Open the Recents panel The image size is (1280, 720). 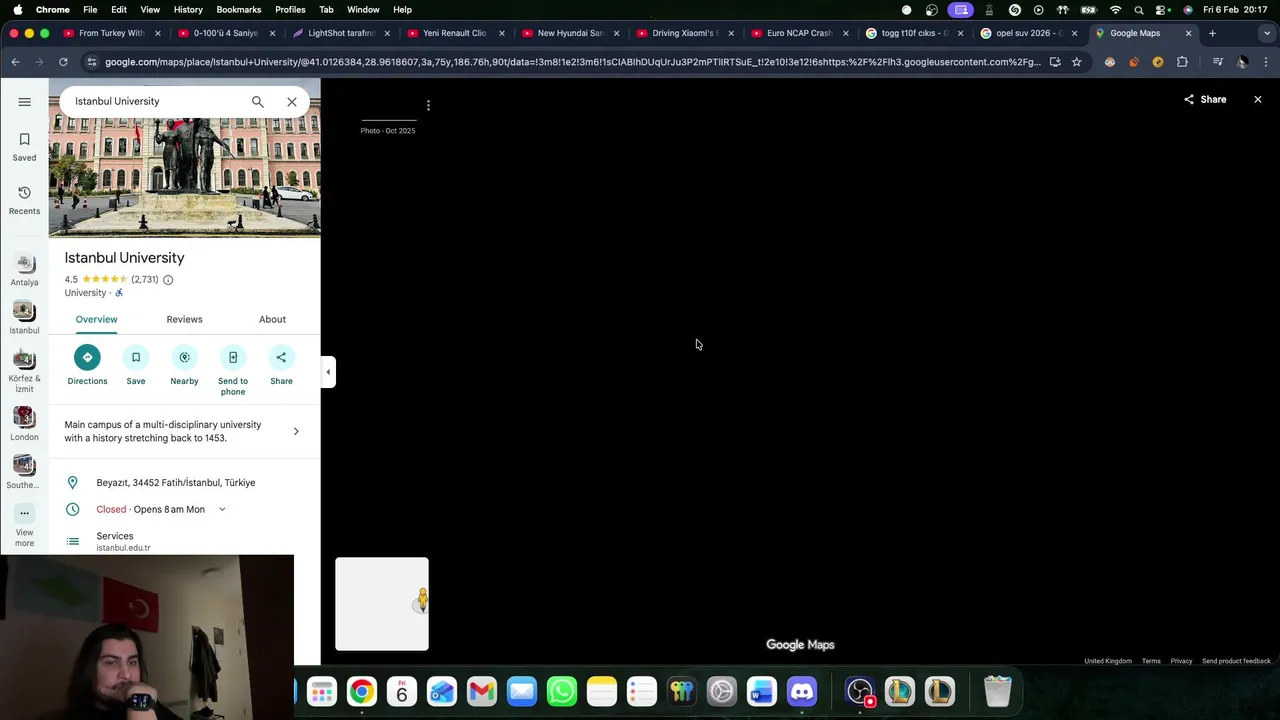(24, 200)
